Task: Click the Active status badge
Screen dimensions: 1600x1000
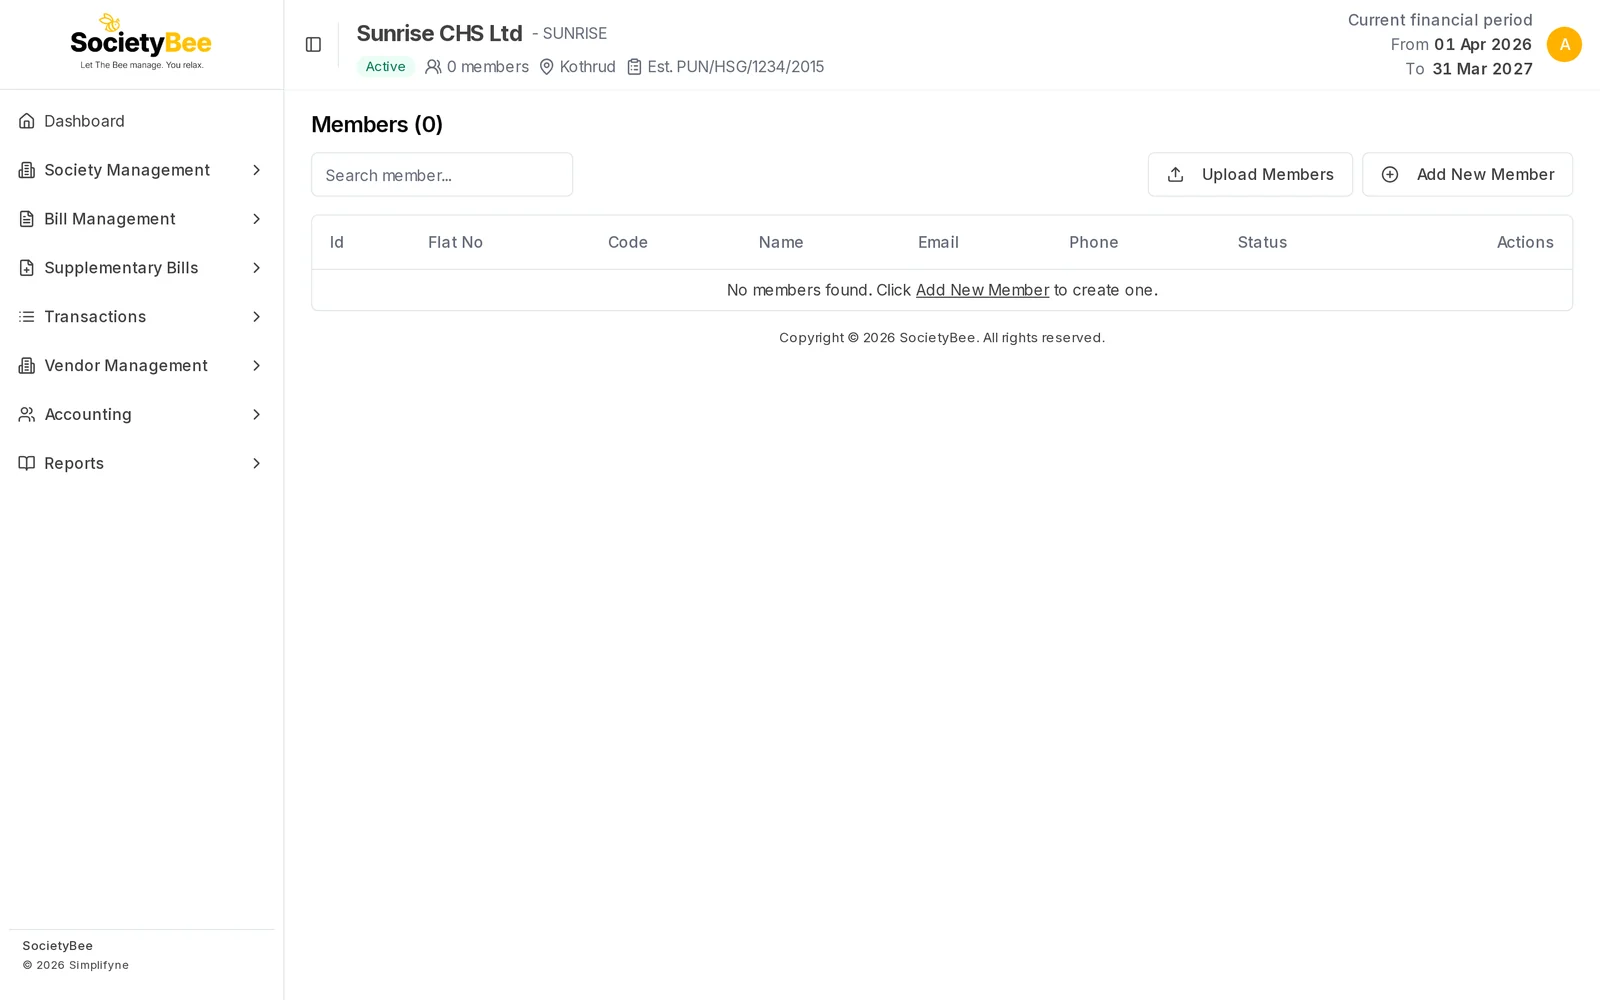Action: tap(385, 67)
